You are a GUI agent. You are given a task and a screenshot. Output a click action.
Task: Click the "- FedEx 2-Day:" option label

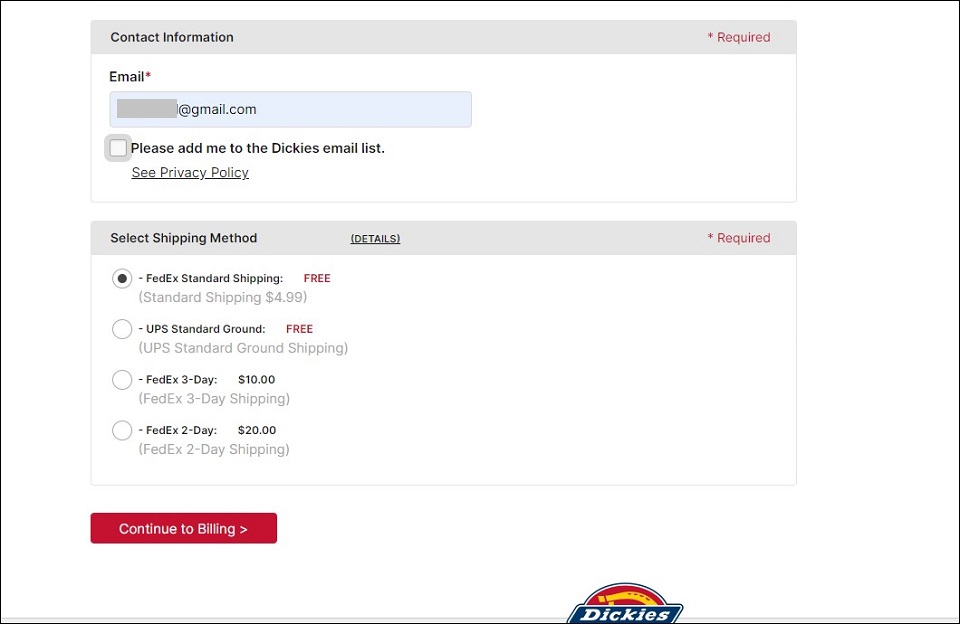click(178, 430)
